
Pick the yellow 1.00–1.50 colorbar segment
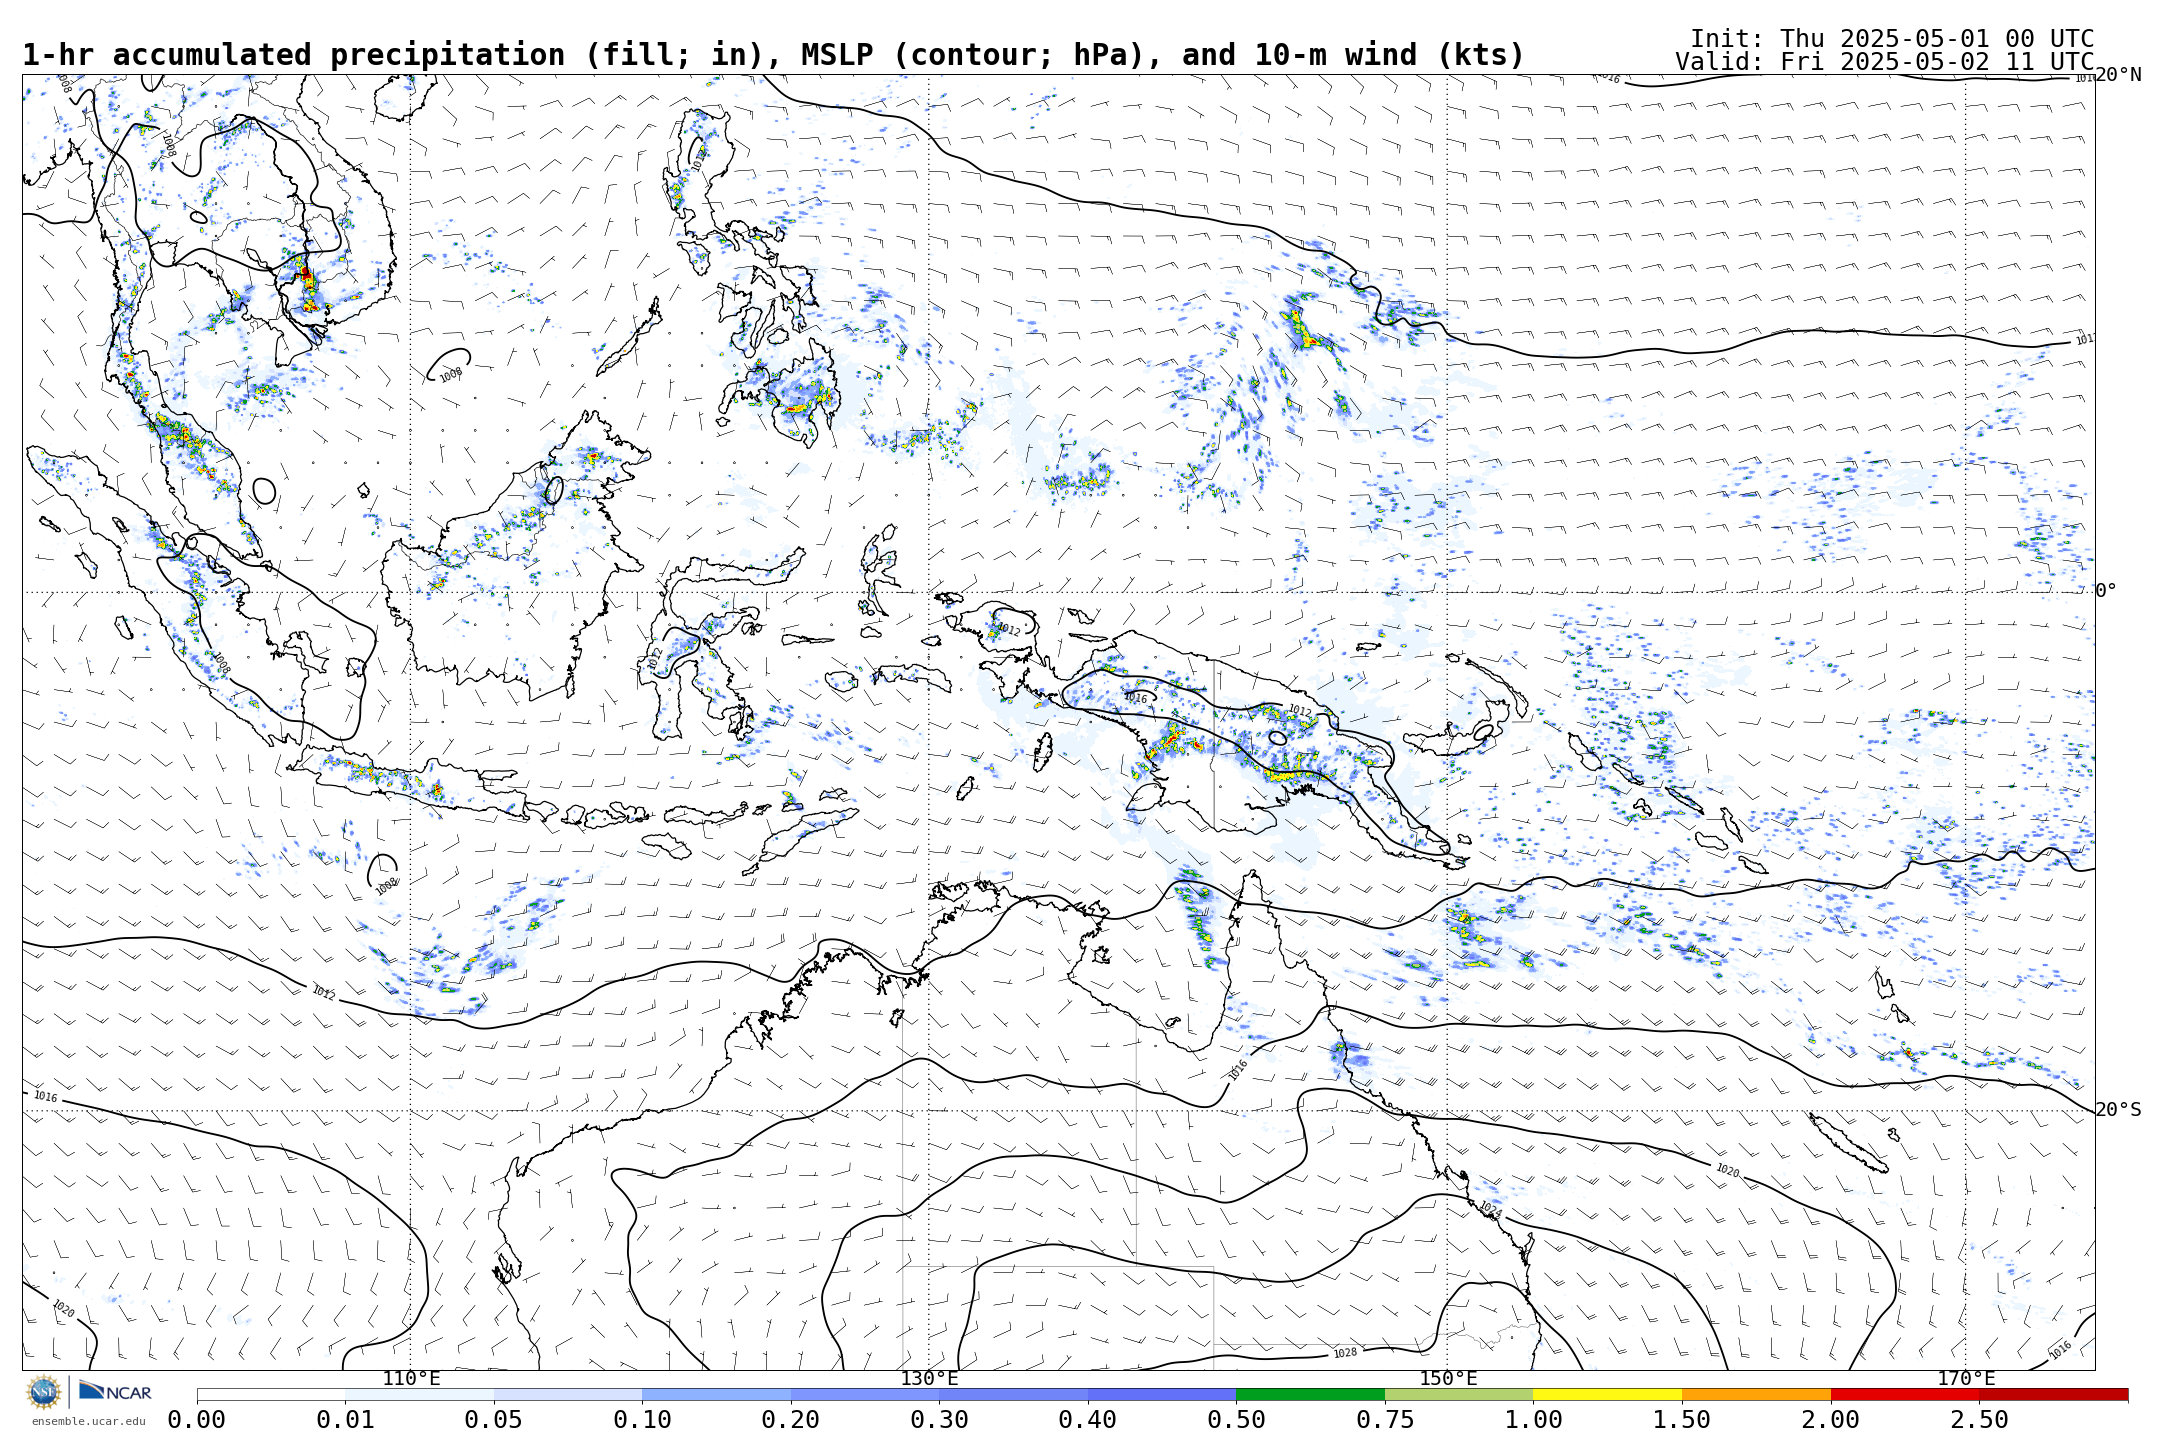click(x=1607, y=1394)
